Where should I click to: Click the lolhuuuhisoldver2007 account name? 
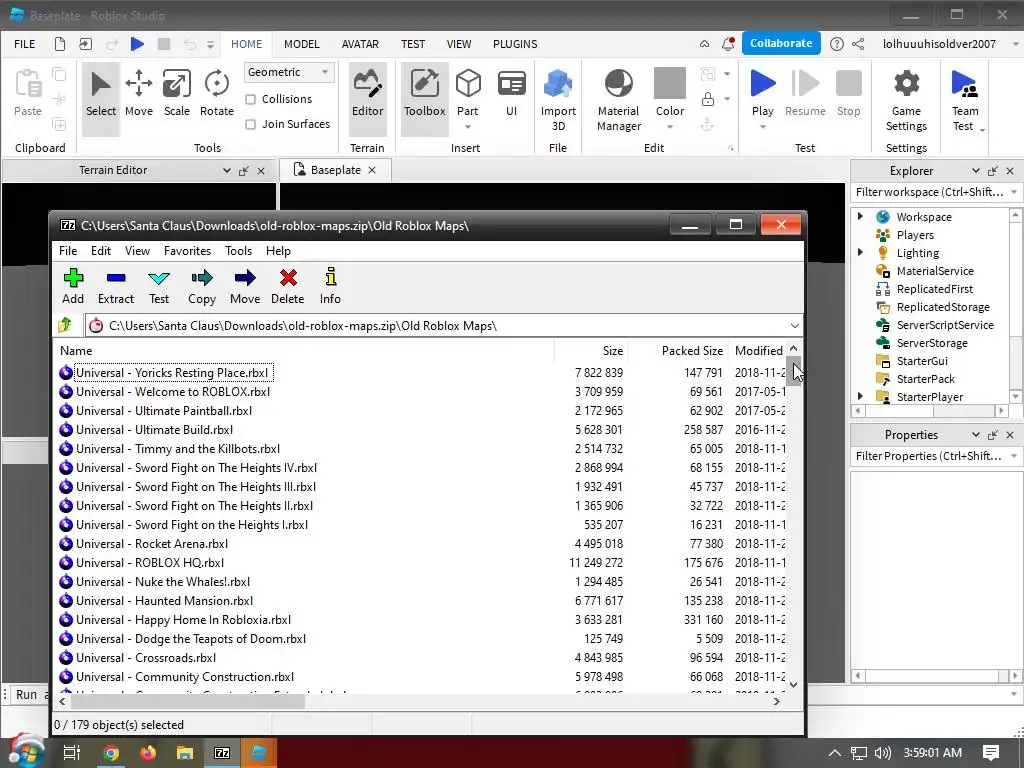point(939,44)
